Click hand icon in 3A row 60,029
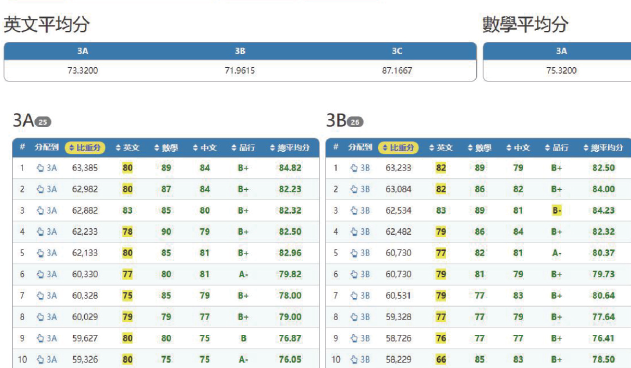This screenshot has width=631, height=368. click(x=40, y=317)
